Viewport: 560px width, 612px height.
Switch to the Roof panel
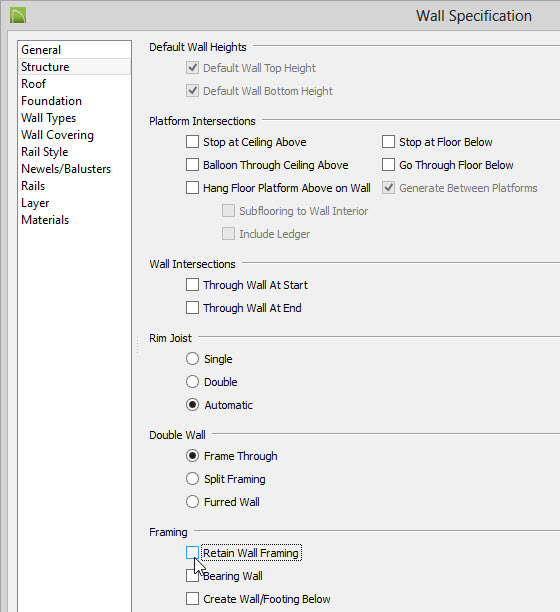pyautogui.click(x=34, y=84)
